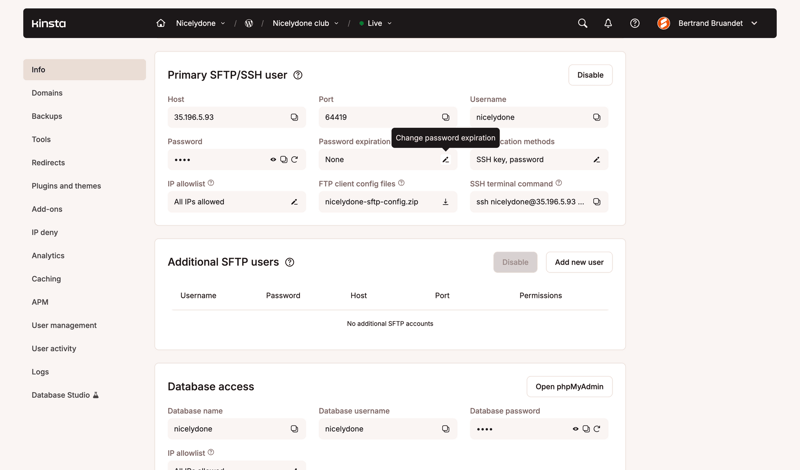The width and height of the screenshot is (800, 470).
Task: Click Bertrand Bruandet's avatar
Action: point(663,23)
